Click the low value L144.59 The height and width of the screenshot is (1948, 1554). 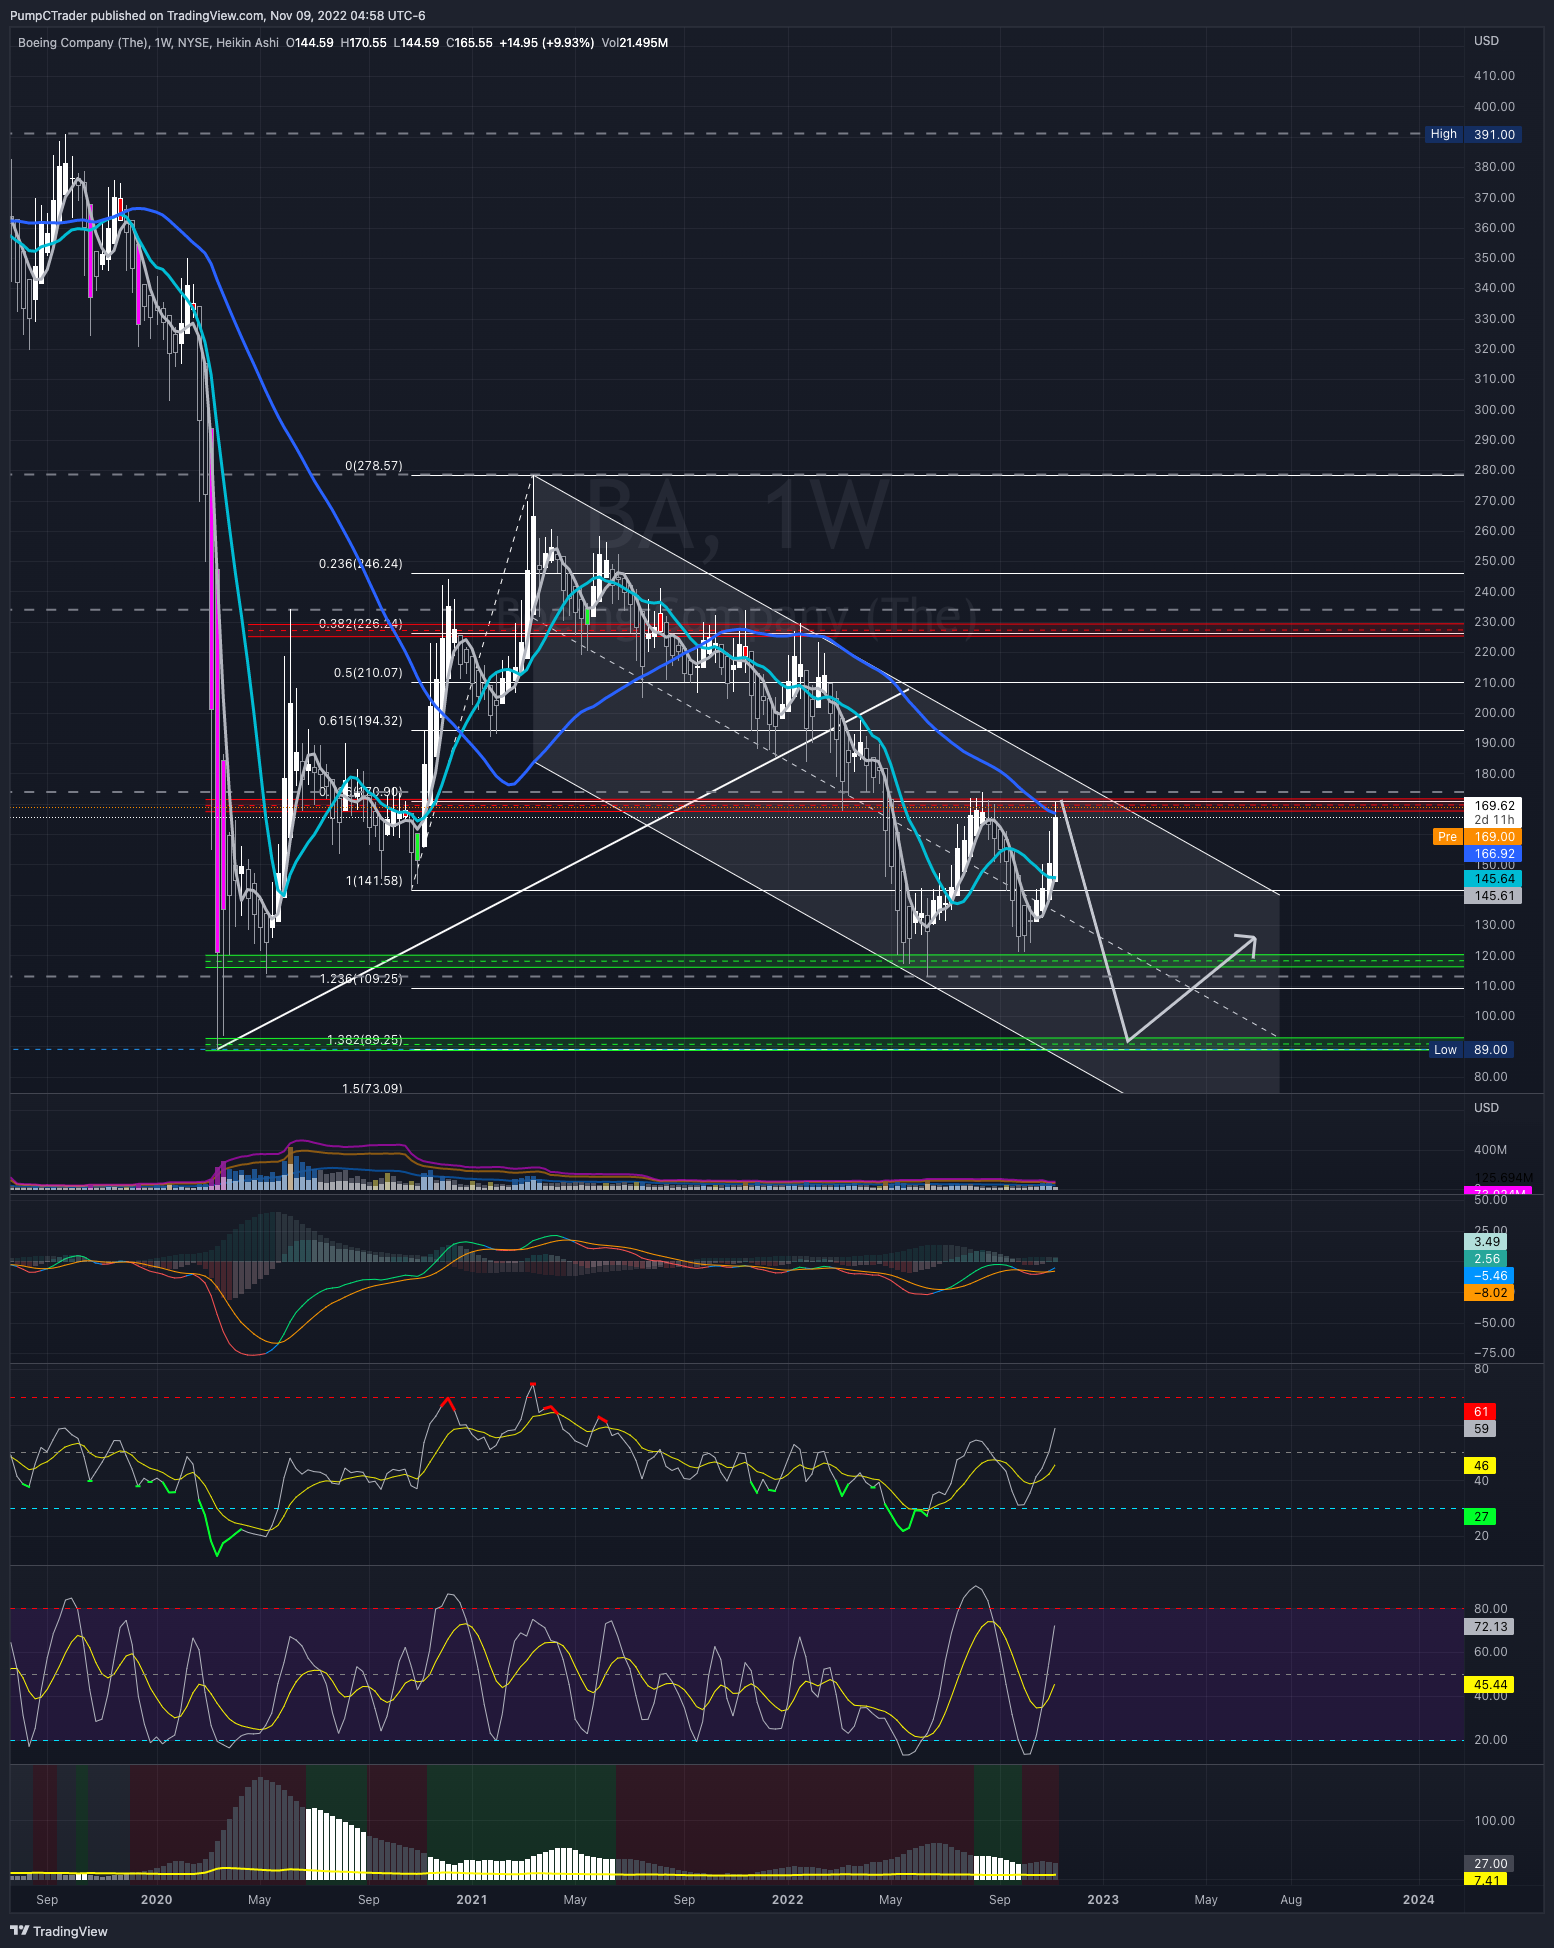tap(416, 43)
